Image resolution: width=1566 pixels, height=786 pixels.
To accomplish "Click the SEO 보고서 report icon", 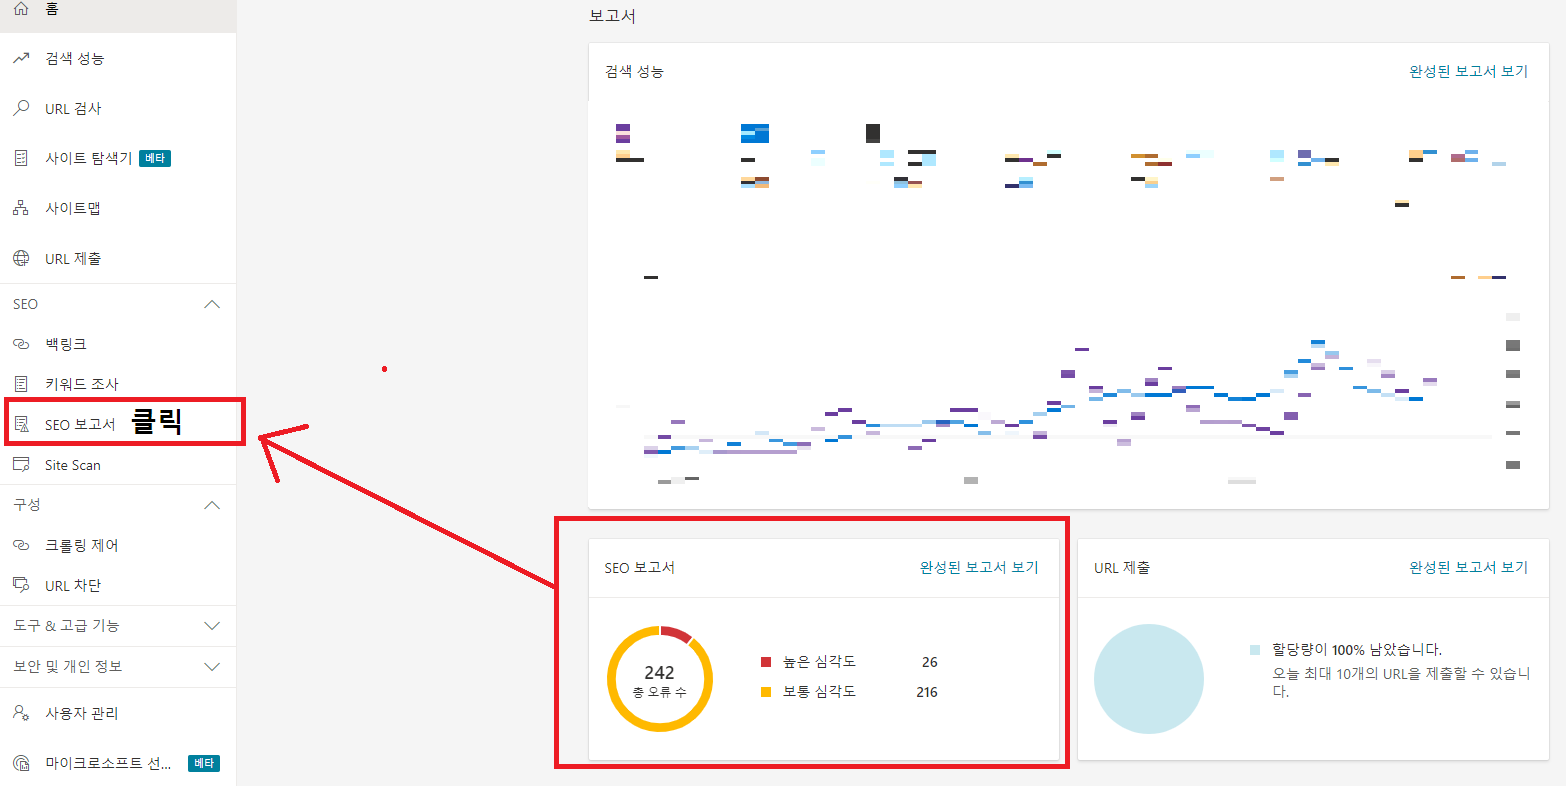I will coord(21,425).
